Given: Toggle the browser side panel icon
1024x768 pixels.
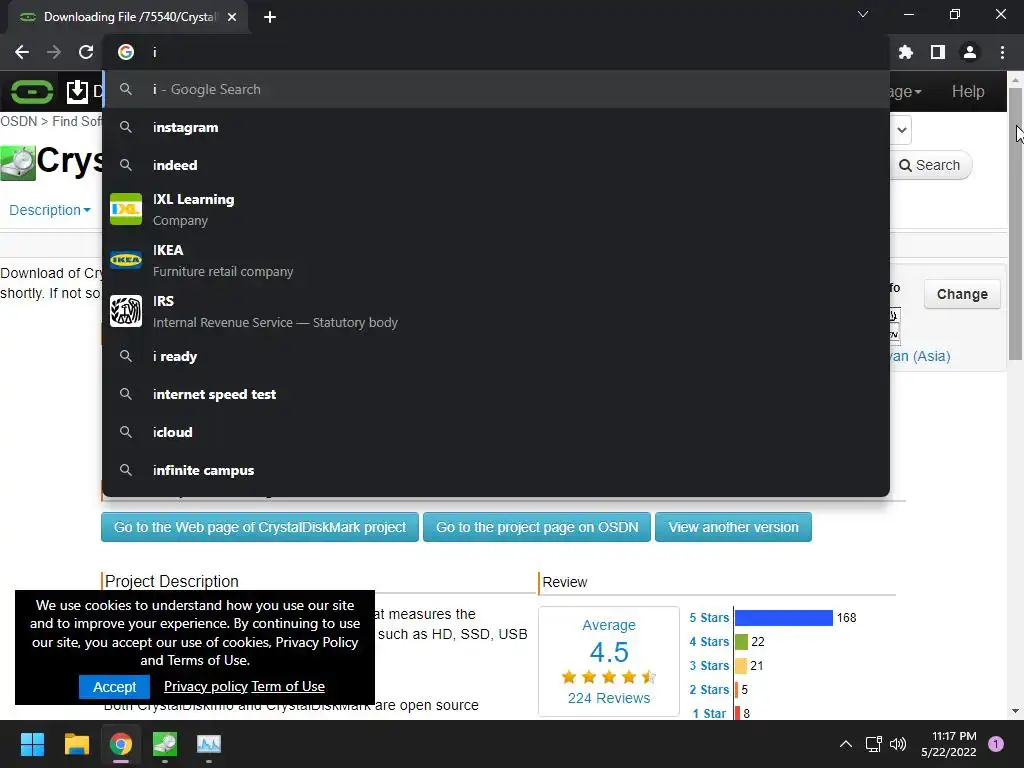Looking at the screenshot, I should click(938, 52).
